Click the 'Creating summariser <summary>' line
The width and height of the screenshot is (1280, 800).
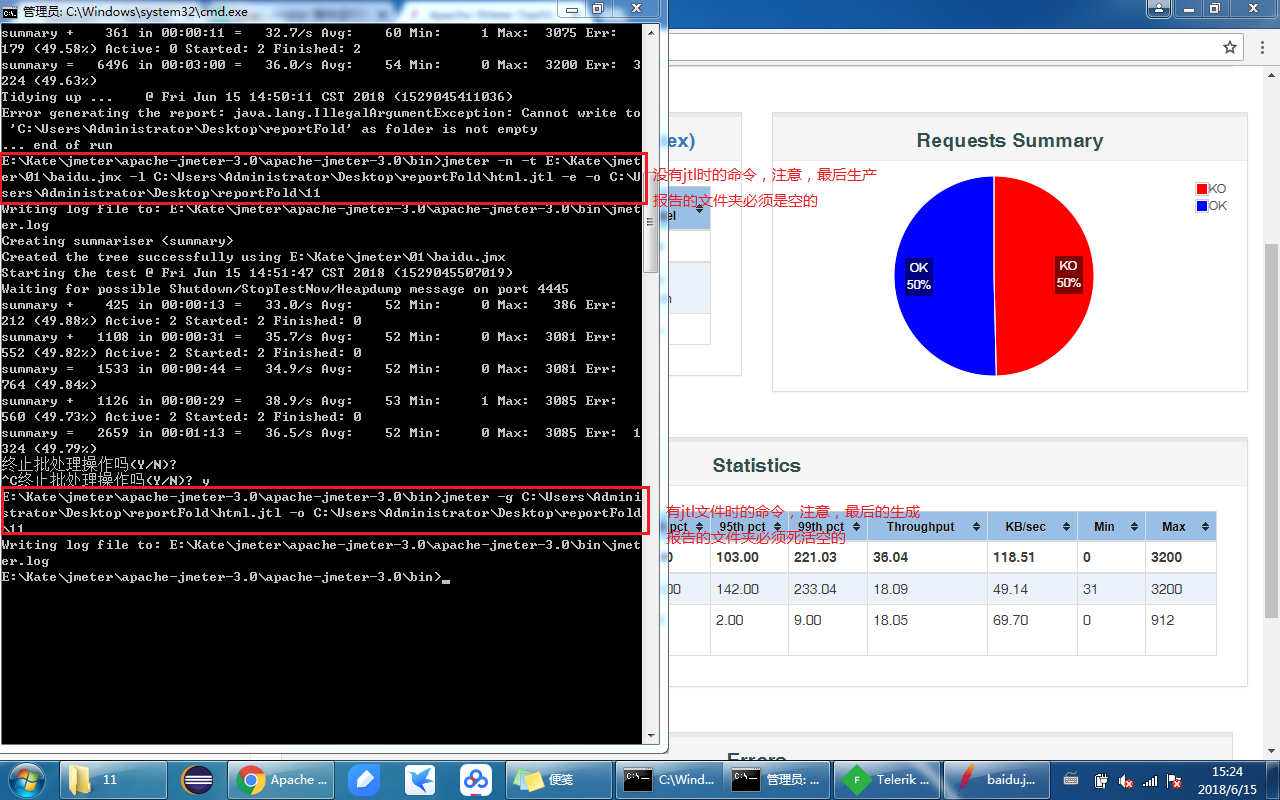(117, 241)
